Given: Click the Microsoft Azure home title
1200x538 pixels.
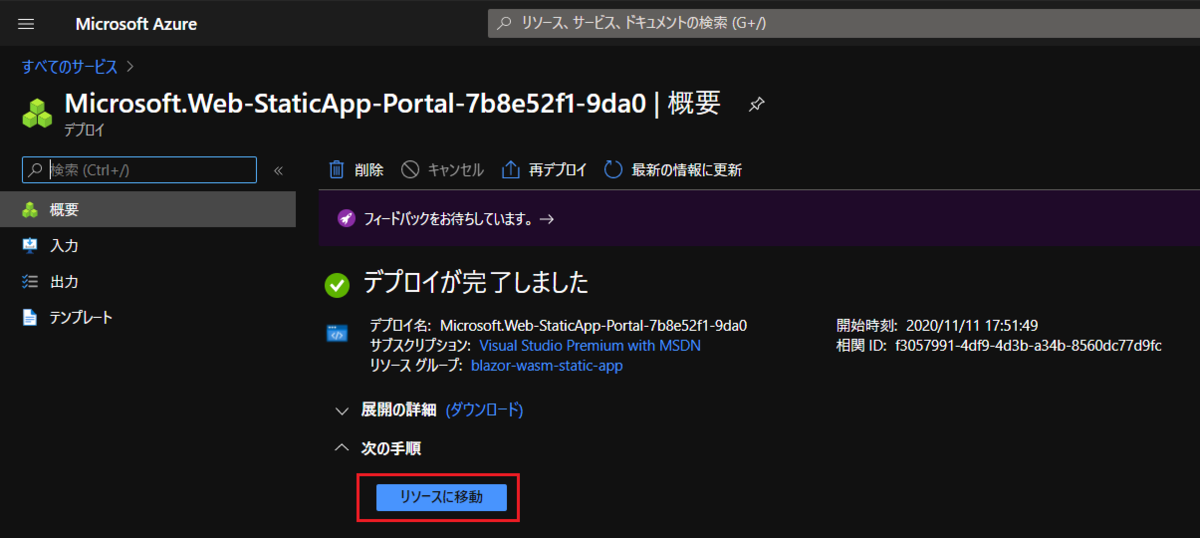Looking at the screenshot, I should click(136, 24).
